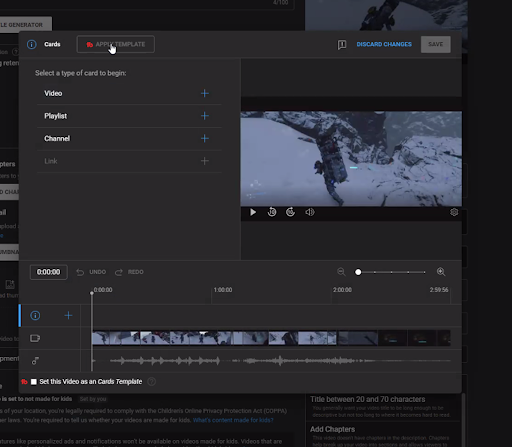Image resolution: width=512 pixels, height=447 pixels.
Task: Click the timeline zoom slider handle
Action: 358,272
